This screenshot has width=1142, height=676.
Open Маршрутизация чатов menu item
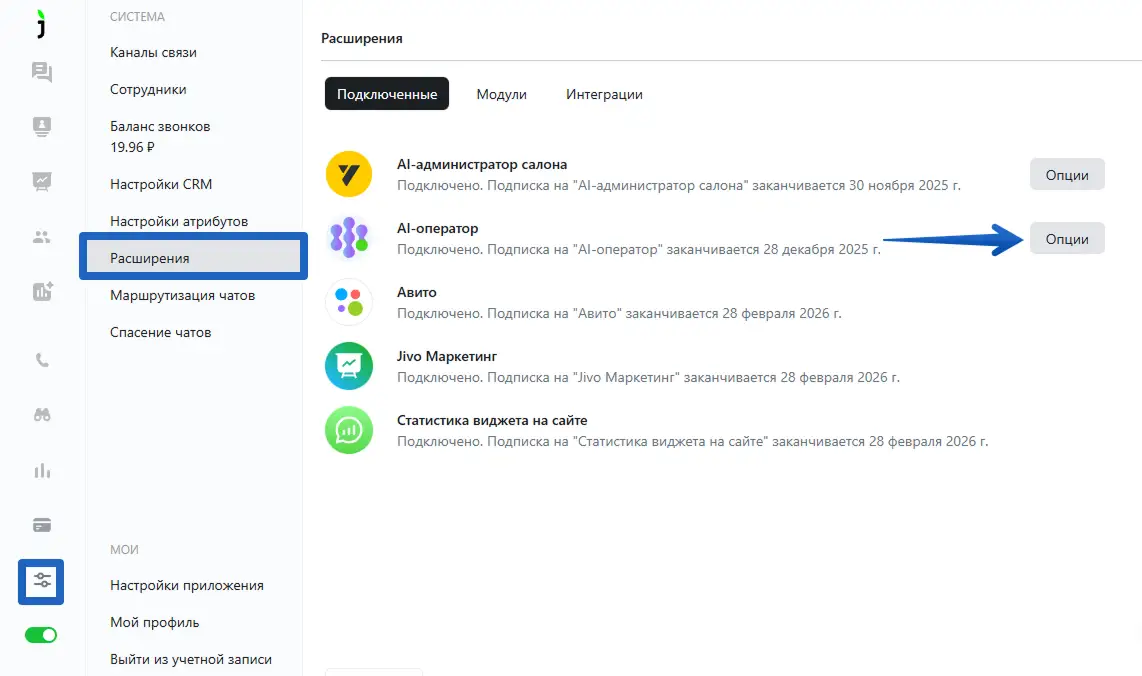click(182, 295)
